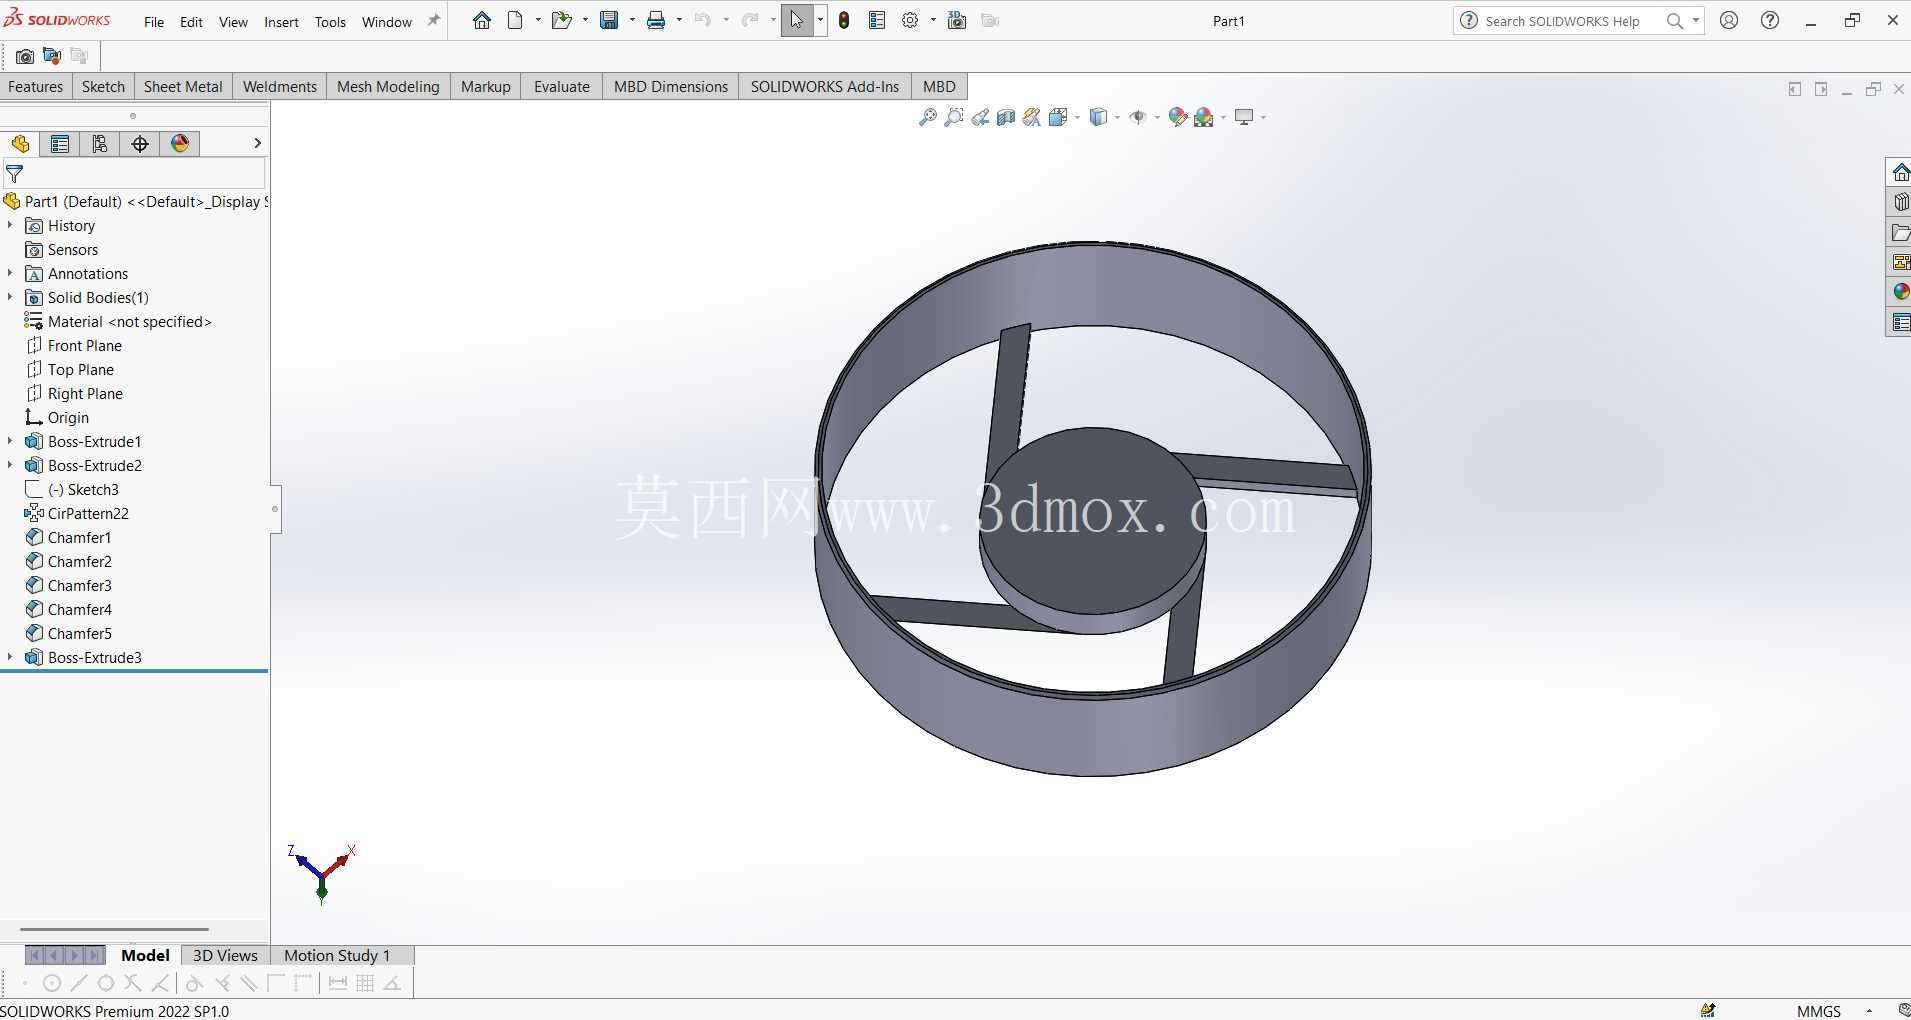Open the 3D Views tab

click(225, 955)
